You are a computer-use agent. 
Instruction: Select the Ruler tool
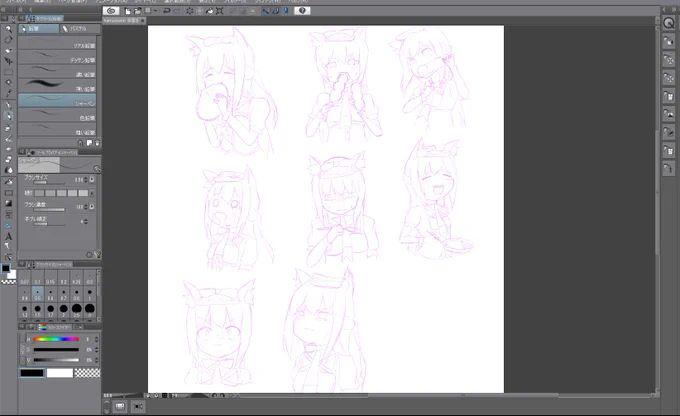tap(8, 225)
